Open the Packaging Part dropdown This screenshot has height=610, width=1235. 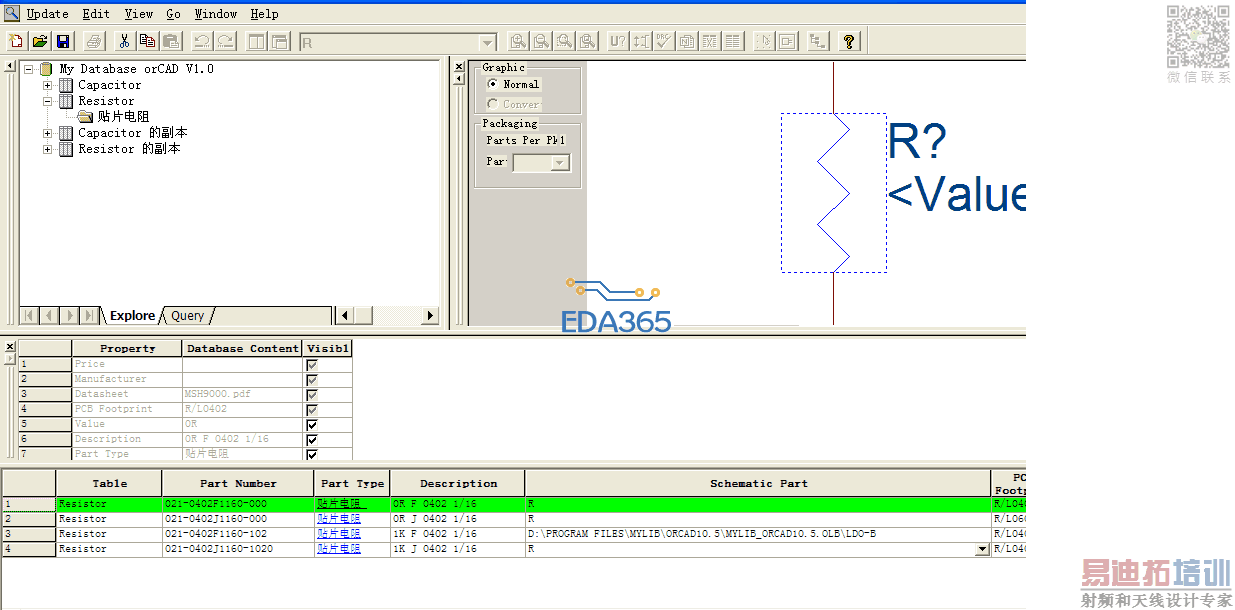pos(560,162)
